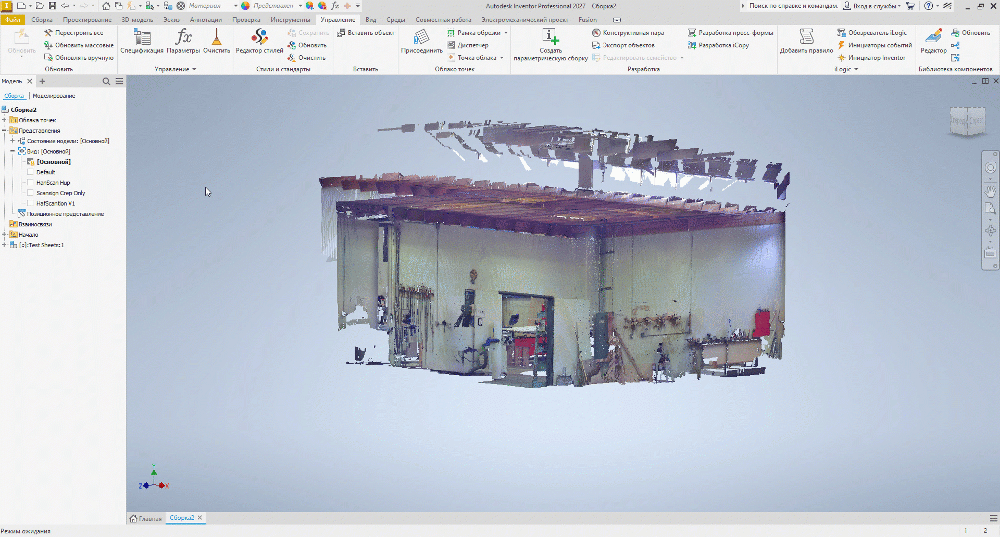1000x537 pixels.
Task: Open Обозреватель iLogic
Action: point(872,33)
